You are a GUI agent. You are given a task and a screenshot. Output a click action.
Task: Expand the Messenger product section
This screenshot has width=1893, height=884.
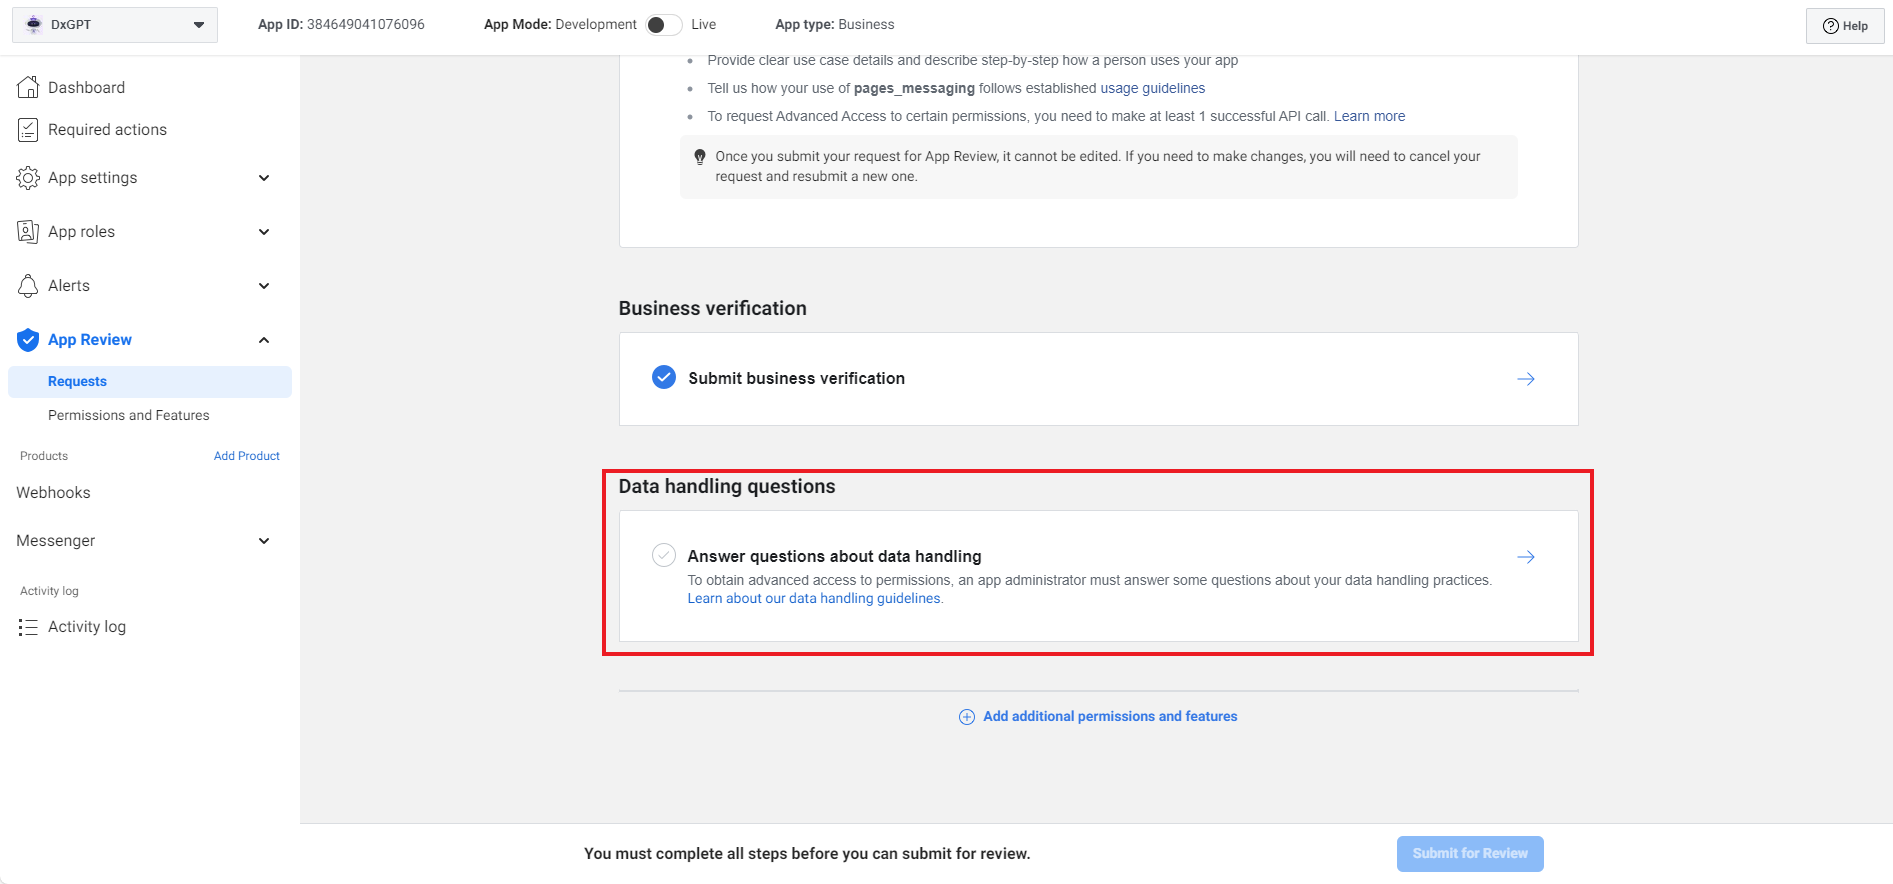[264, 541]
